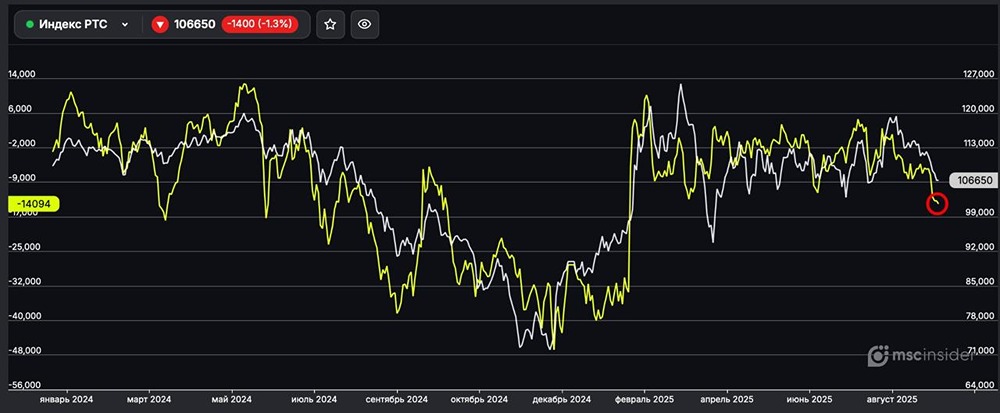Click the red circle marker on the chart
Screen dimensions: 1000x413
[937, 204]
